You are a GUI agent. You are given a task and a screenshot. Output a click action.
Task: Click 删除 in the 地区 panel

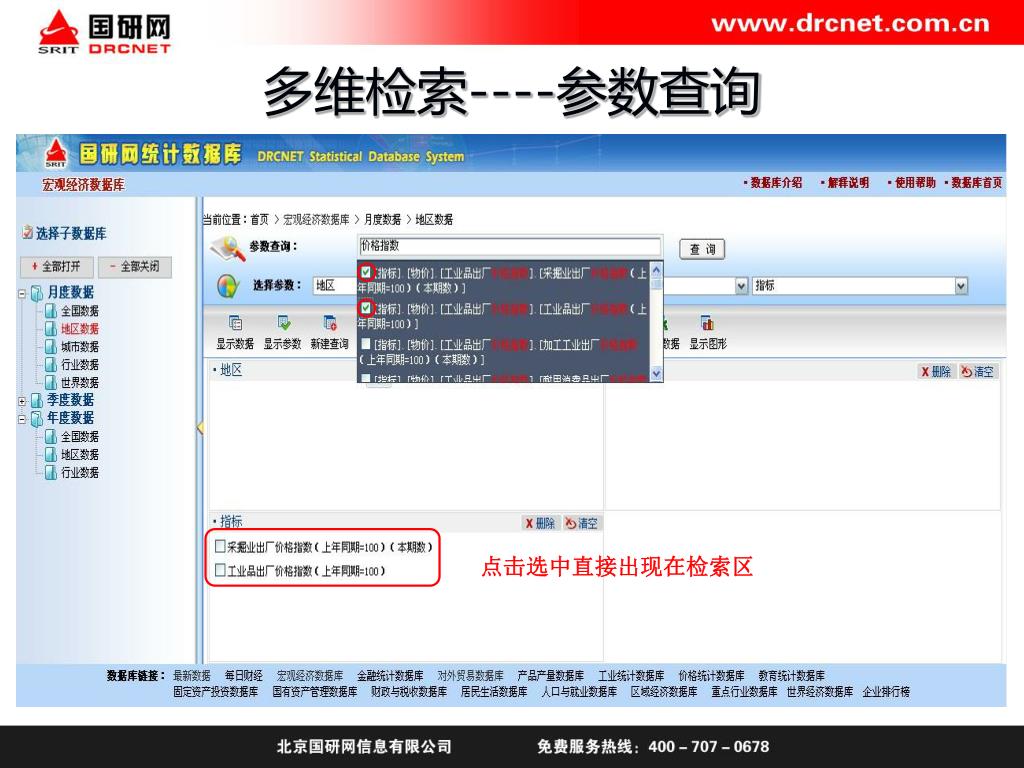pos(936,372)
